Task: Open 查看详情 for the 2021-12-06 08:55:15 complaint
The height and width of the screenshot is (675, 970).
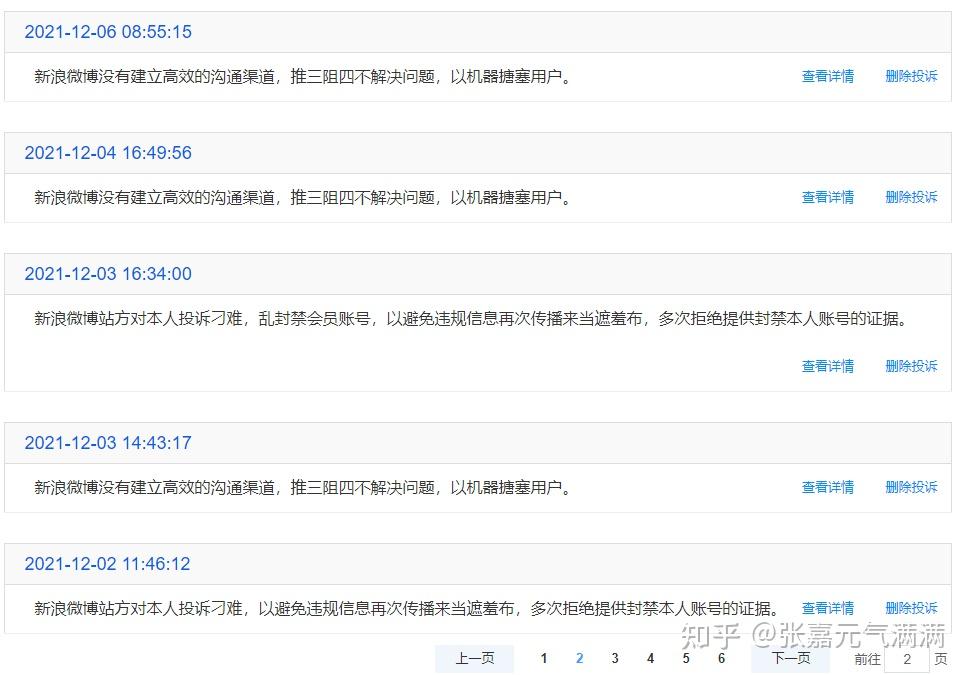Action: (827, 76)
